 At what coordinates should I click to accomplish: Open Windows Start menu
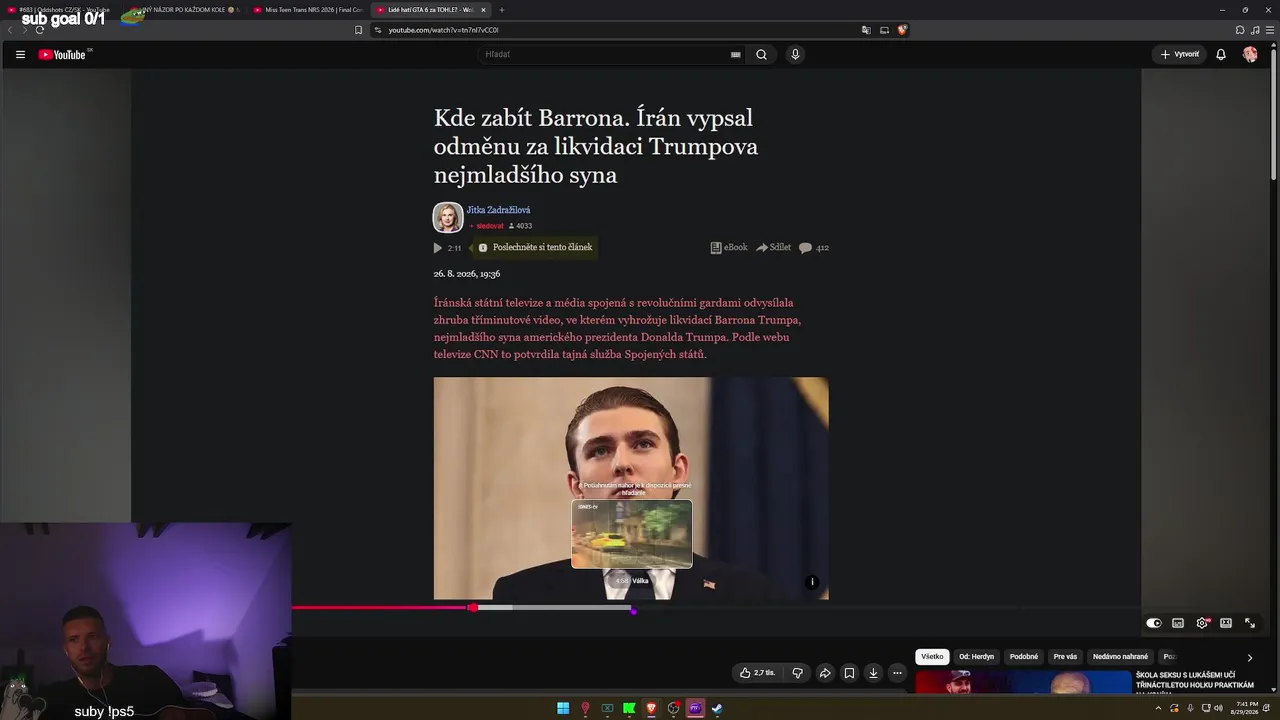tap(563, 709)
